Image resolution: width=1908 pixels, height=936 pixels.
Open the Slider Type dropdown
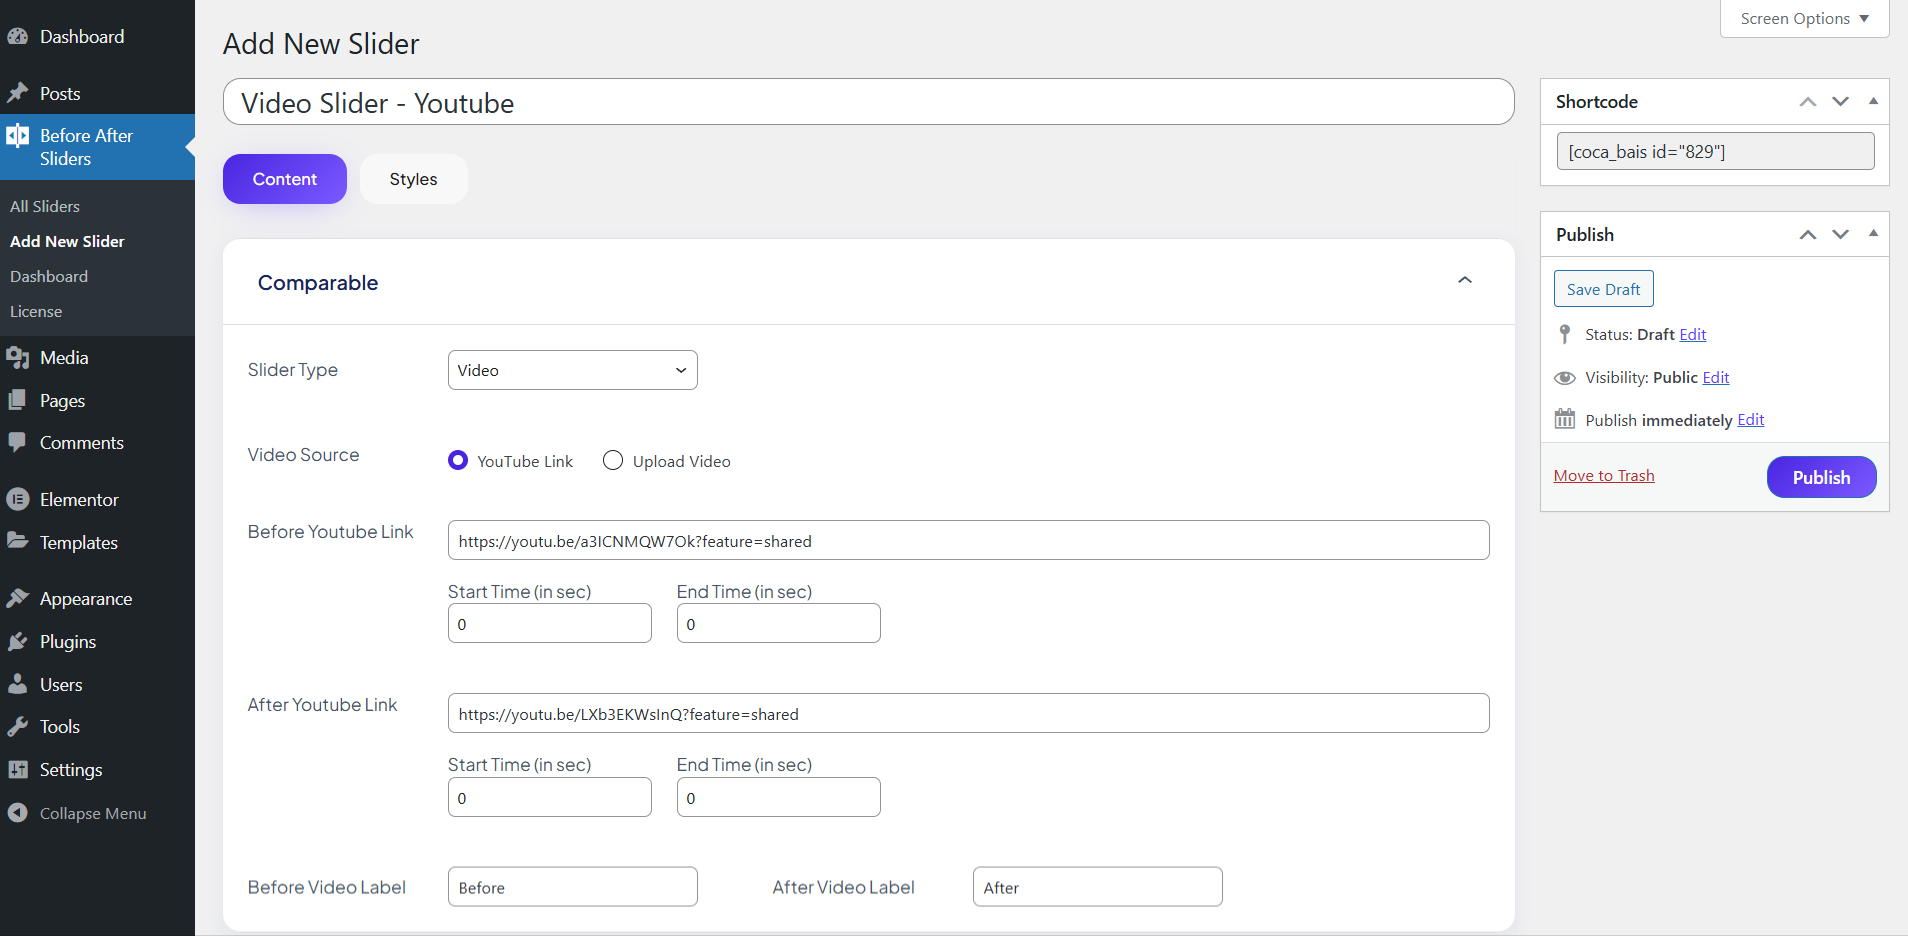[573, 370]
